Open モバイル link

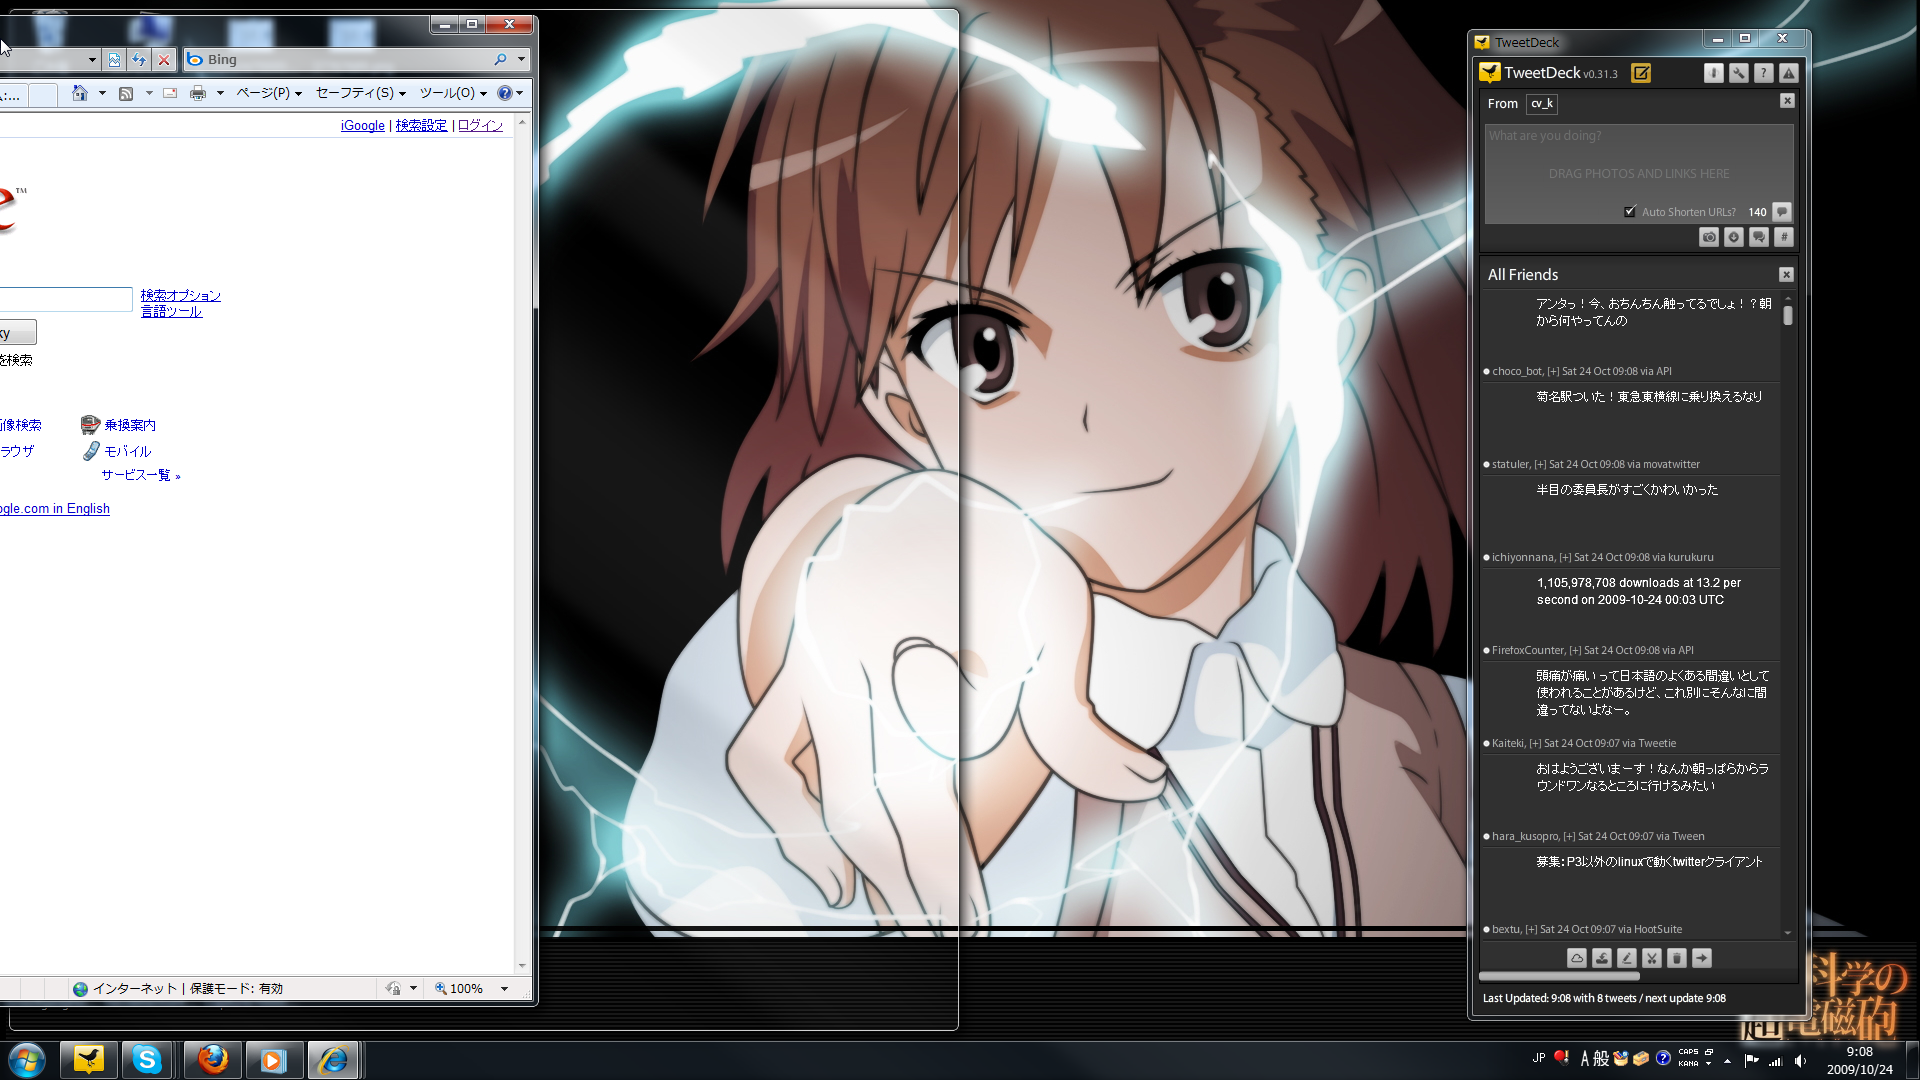tap(128, 451)
